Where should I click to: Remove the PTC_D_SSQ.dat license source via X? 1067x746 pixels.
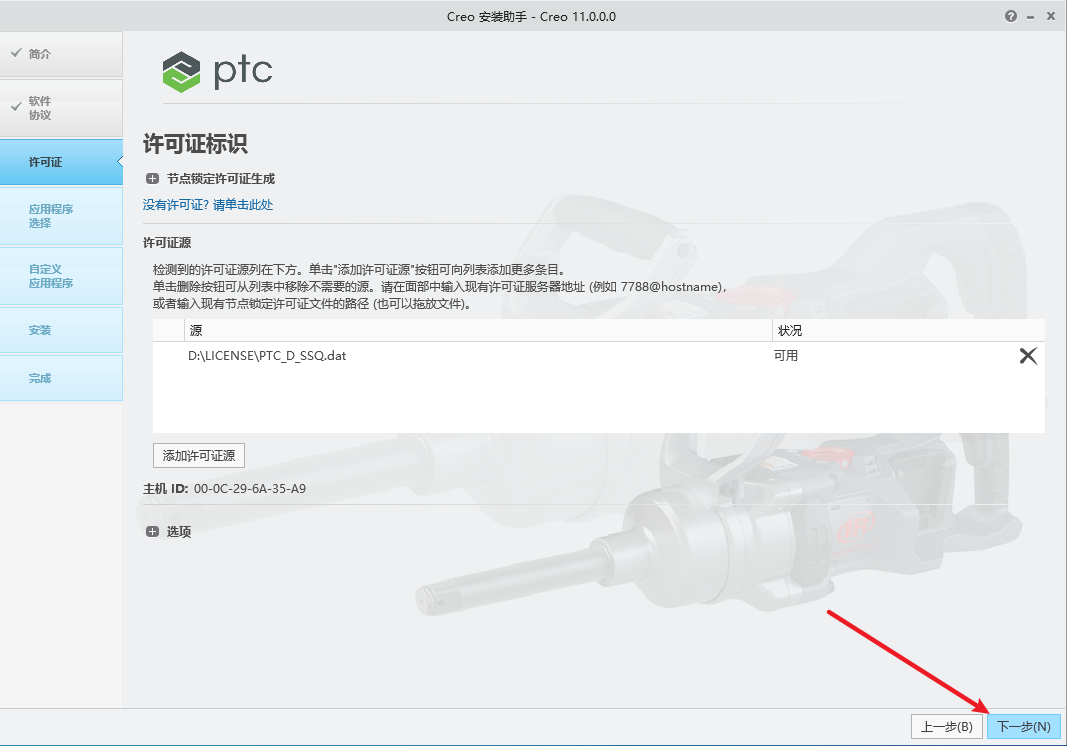pyautogui.click(x=1027, y=355)
